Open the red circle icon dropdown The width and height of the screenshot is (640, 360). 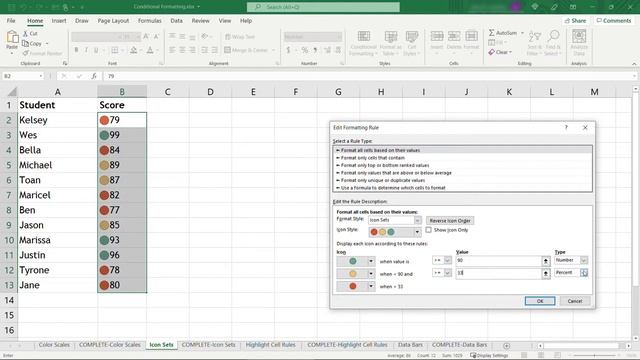371,287
